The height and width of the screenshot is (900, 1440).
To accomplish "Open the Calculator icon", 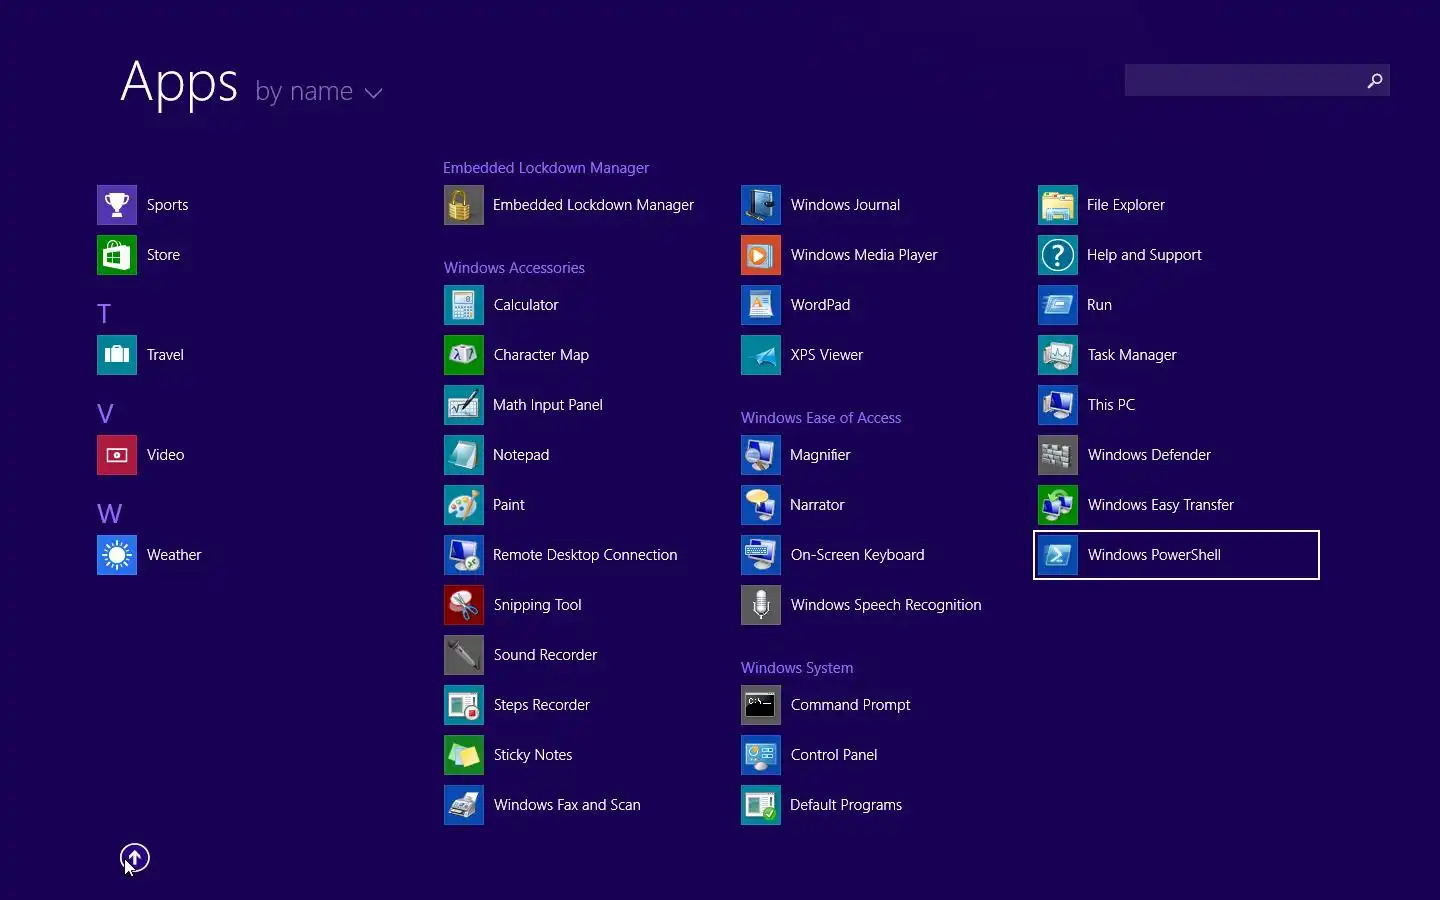I will click(x=464, y=305).
